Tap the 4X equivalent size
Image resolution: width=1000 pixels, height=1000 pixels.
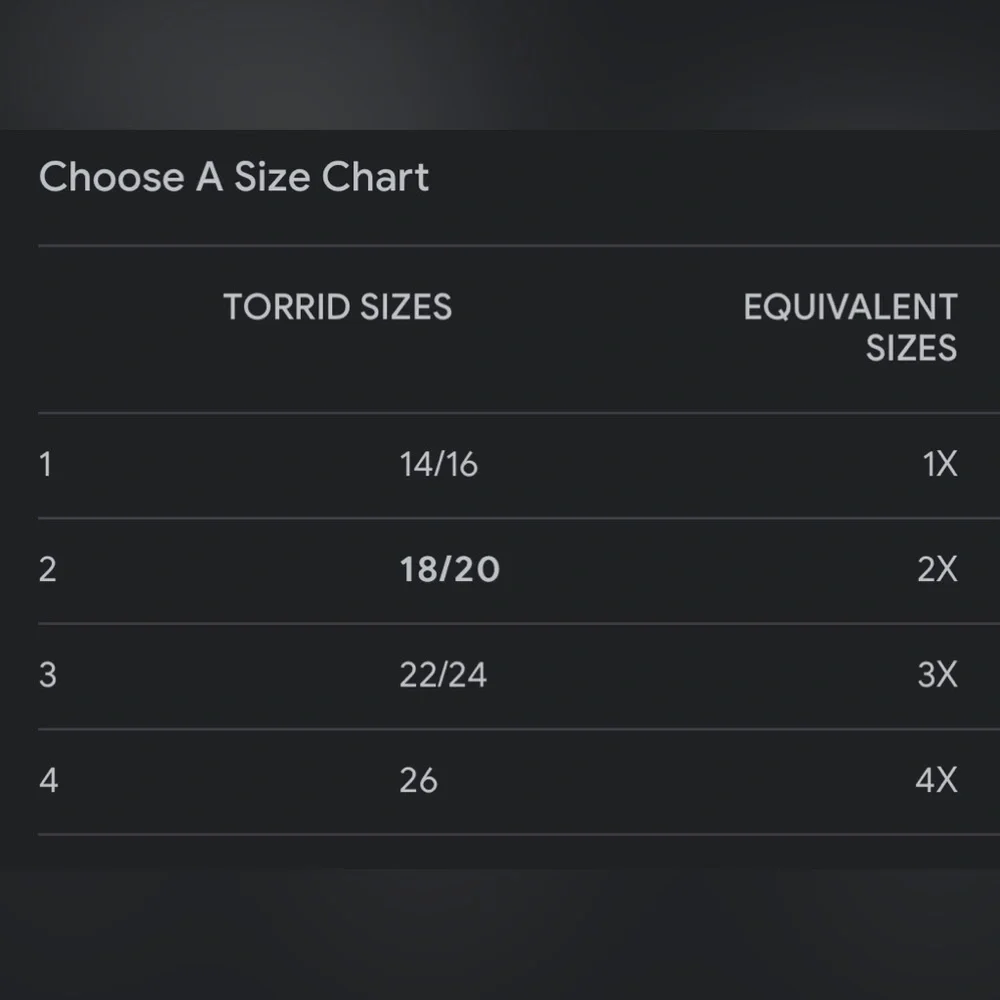(936, 780)
